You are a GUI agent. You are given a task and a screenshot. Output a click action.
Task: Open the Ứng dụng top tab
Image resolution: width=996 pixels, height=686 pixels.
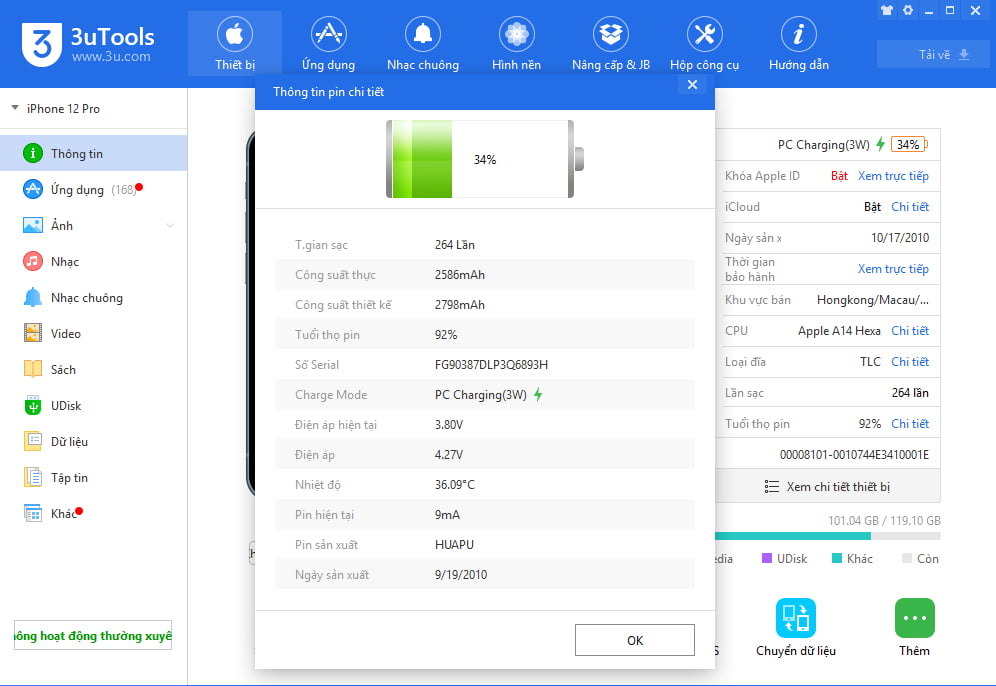tap(328, 44)
